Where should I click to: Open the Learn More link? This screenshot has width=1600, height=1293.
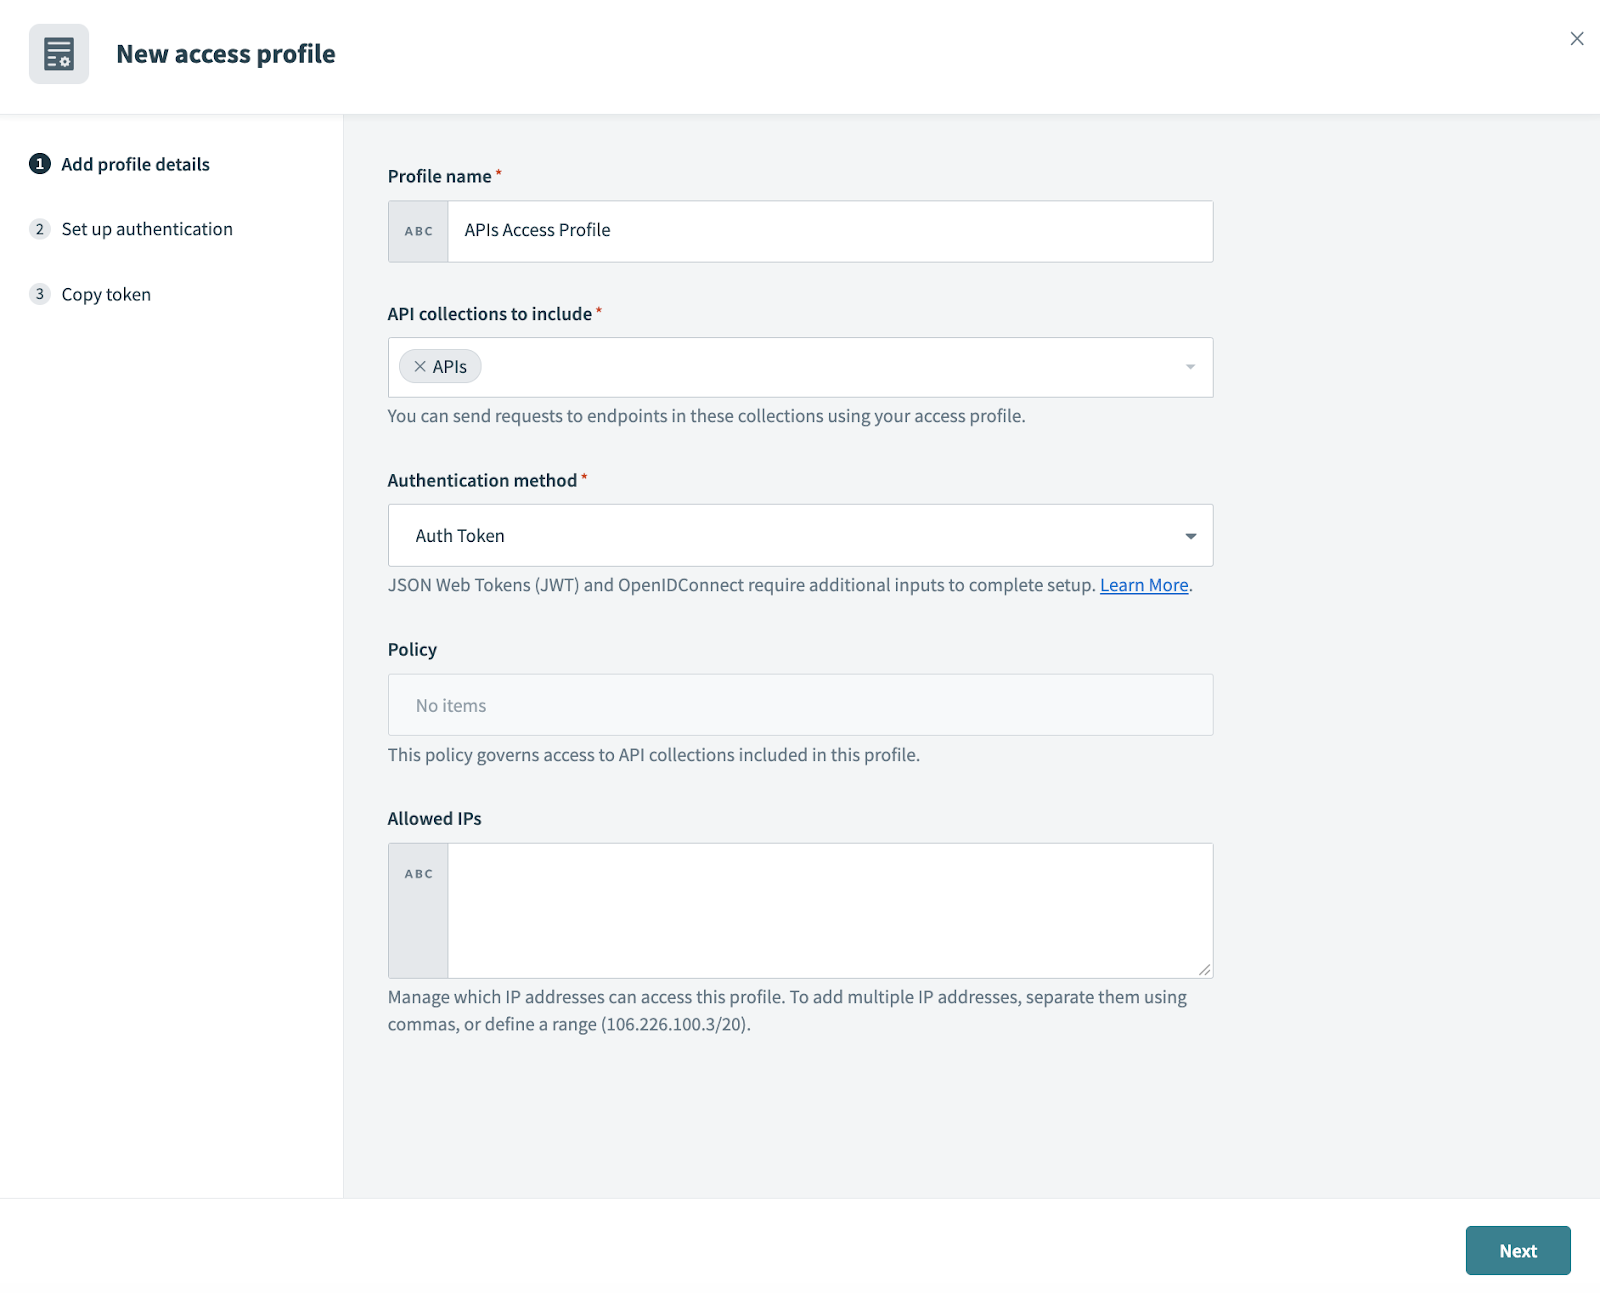point(1143,584)
